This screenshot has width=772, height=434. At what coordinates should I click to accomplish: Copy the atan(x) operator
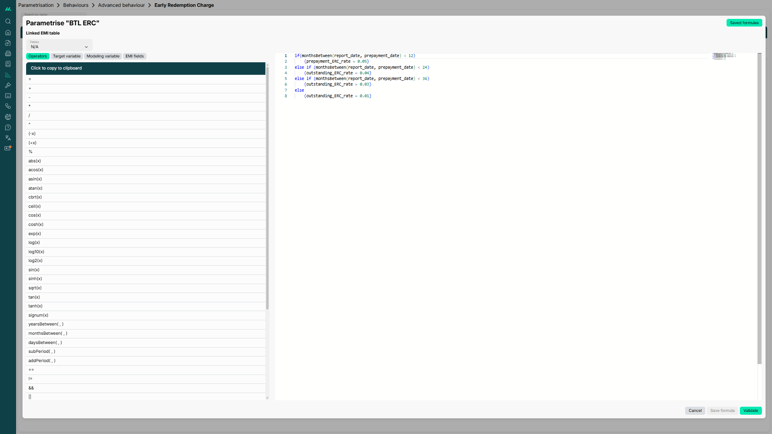point(146,188)
